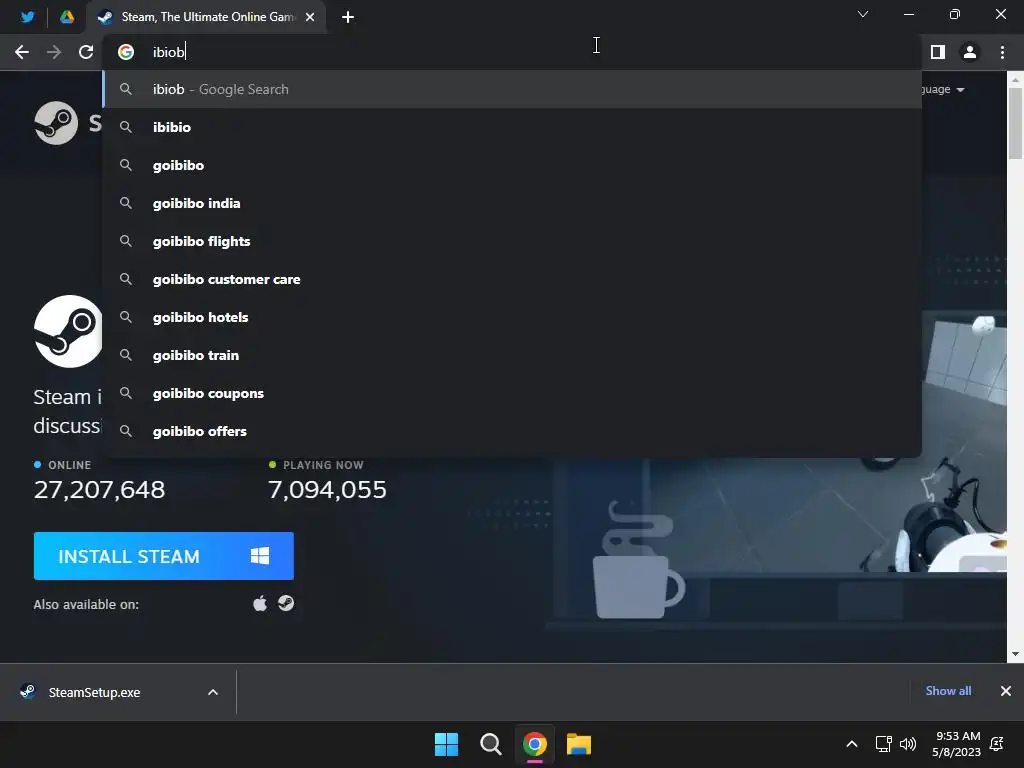Screen dimensions: 1024x768
Task: Click scrollbar up arrow
Action: (1015, 79)
